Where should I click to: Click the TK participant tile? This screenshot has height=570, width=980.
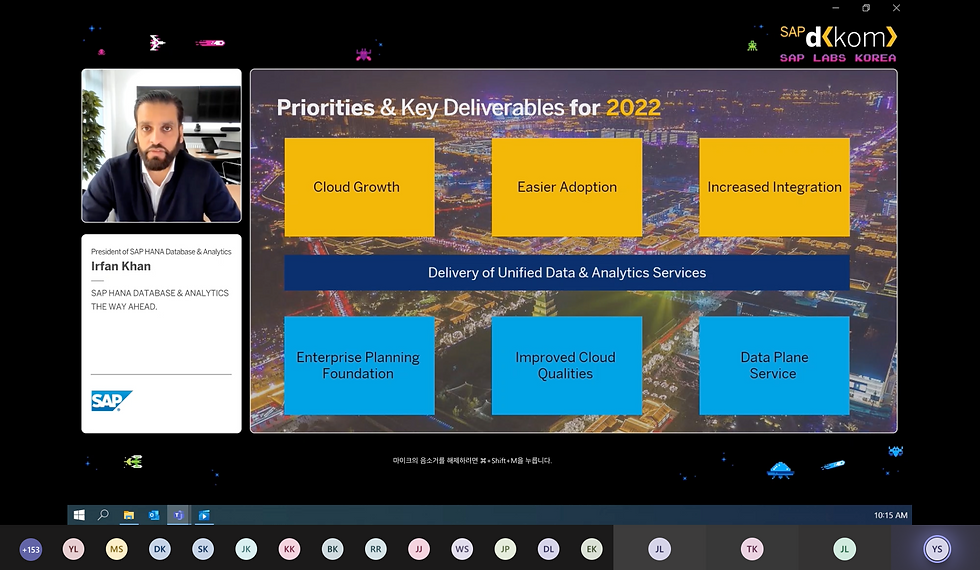tap(752, 549)
